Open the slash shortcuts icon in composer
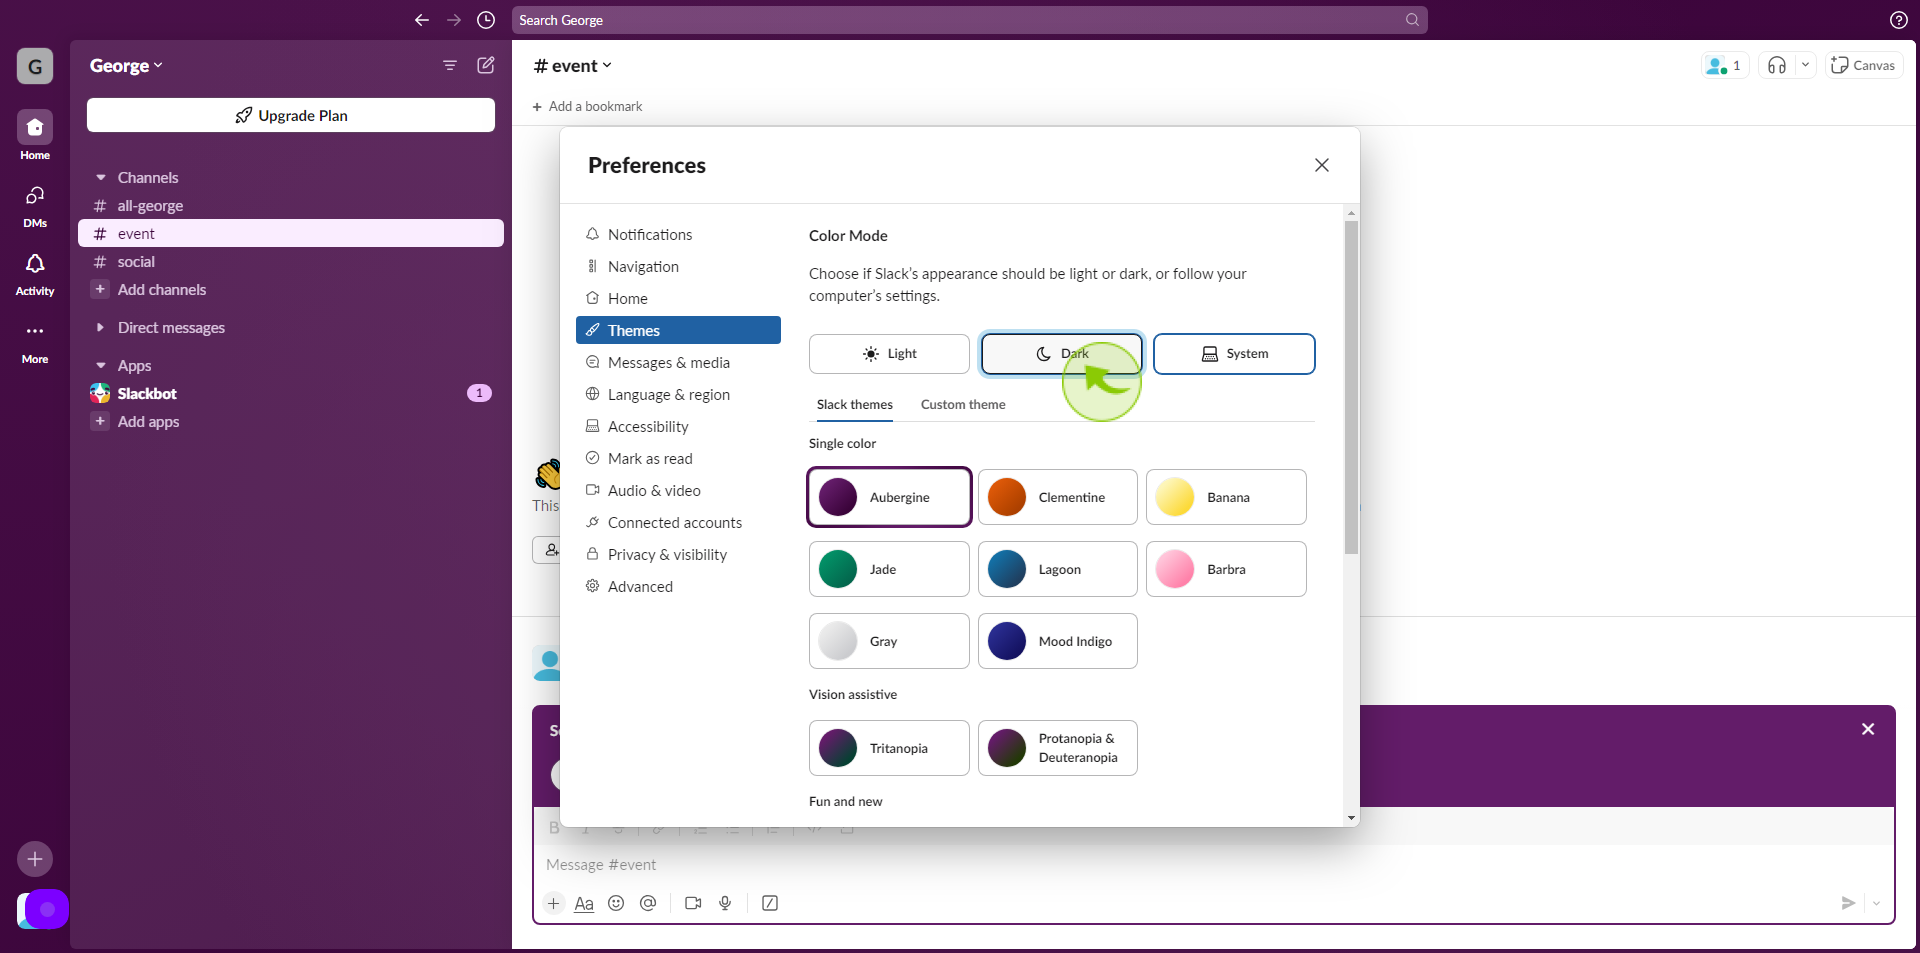The width and height of the screenshot is (1920, 953). (x=770, y=903)
